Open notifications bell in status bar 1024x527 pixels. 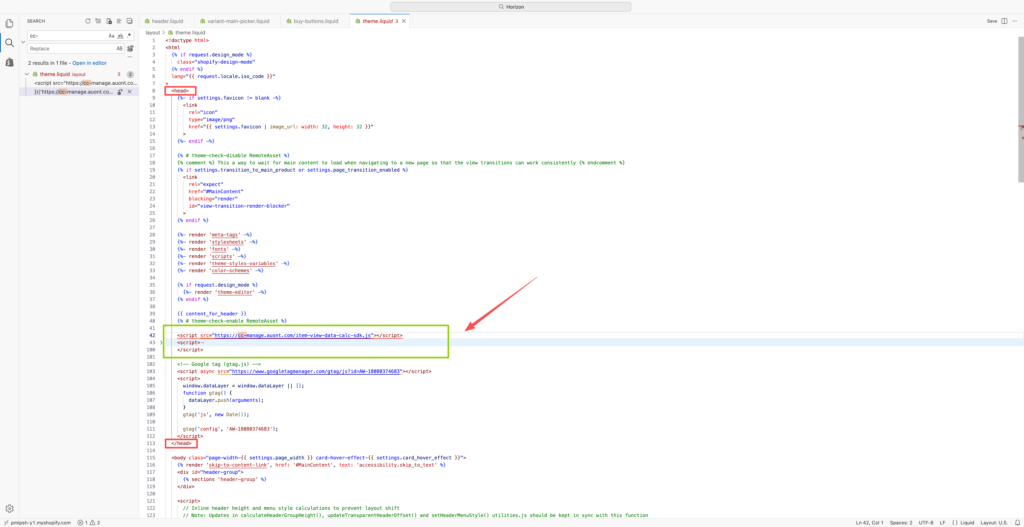click(1017, 522)
